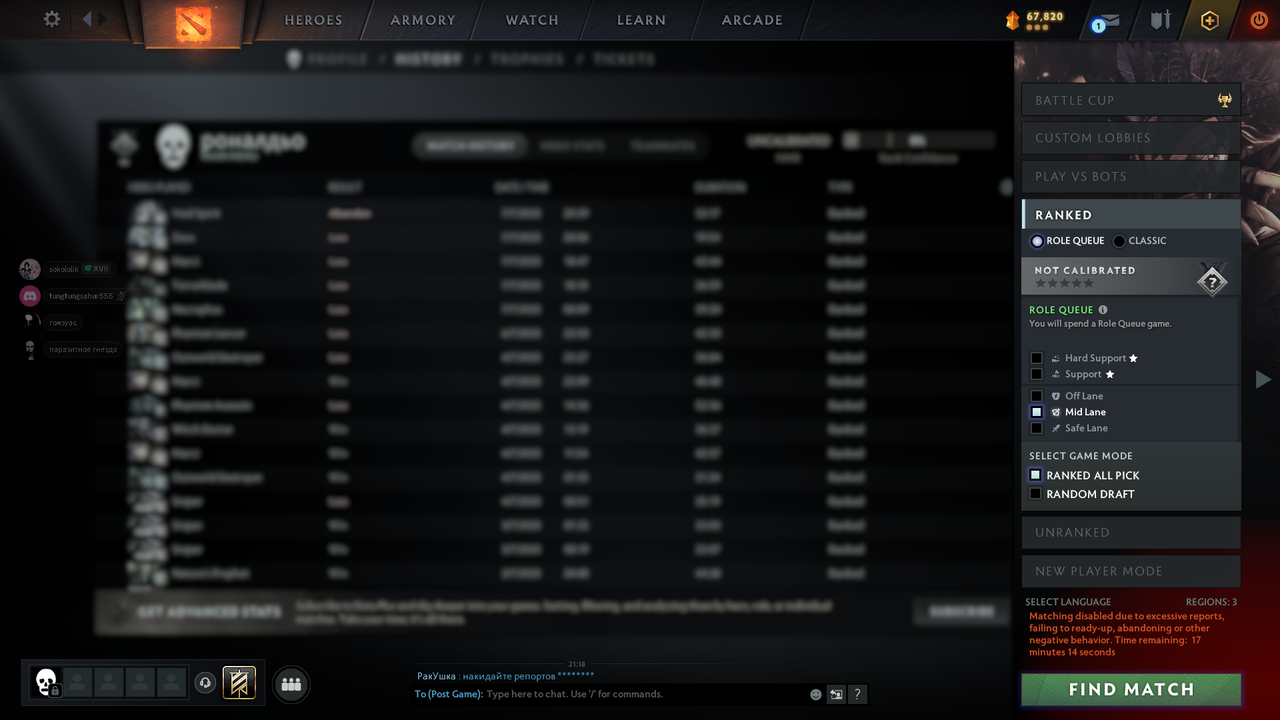Screen dimensions: 1280x720
Task: Open the armory shield and sword icon
Action: 1160,20
